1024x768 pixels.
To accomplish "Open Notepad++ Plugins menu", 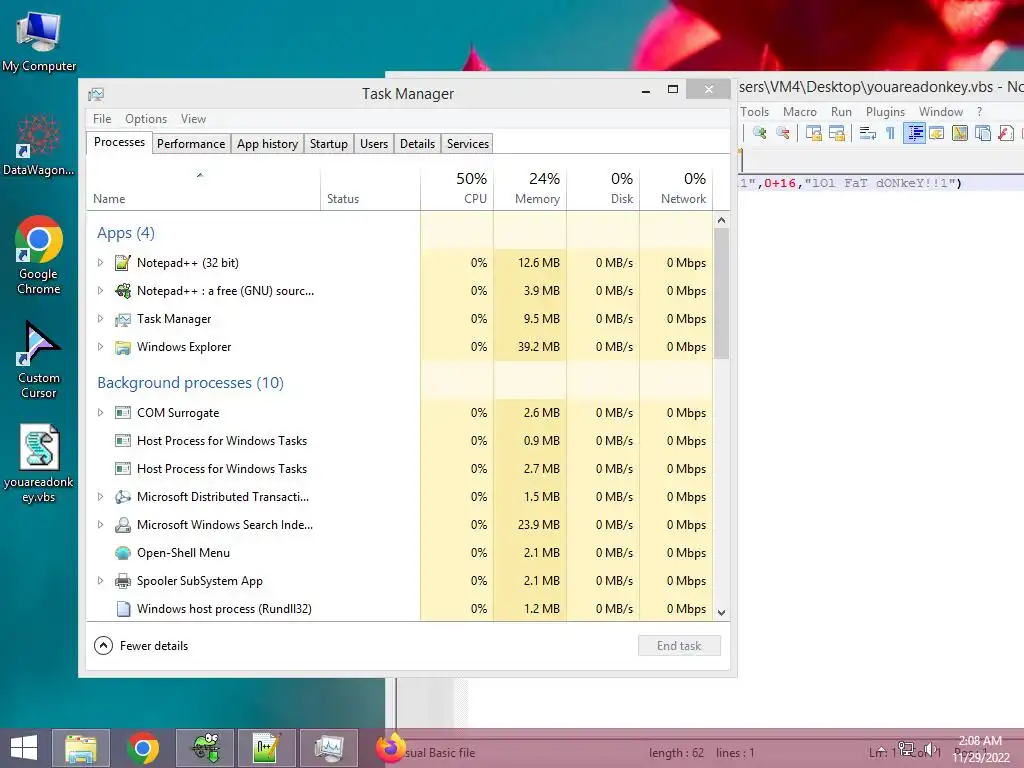I will [886, 112].
